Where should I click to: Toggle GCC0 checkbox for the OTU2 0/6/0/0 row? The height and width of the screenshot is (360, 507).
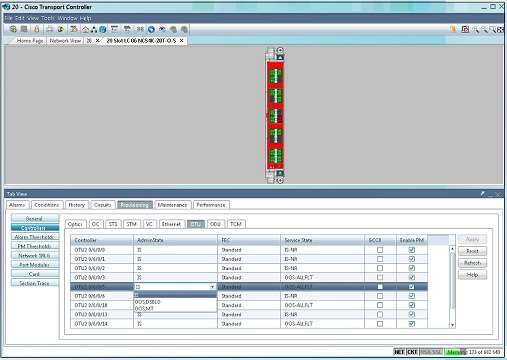(380, 250)
